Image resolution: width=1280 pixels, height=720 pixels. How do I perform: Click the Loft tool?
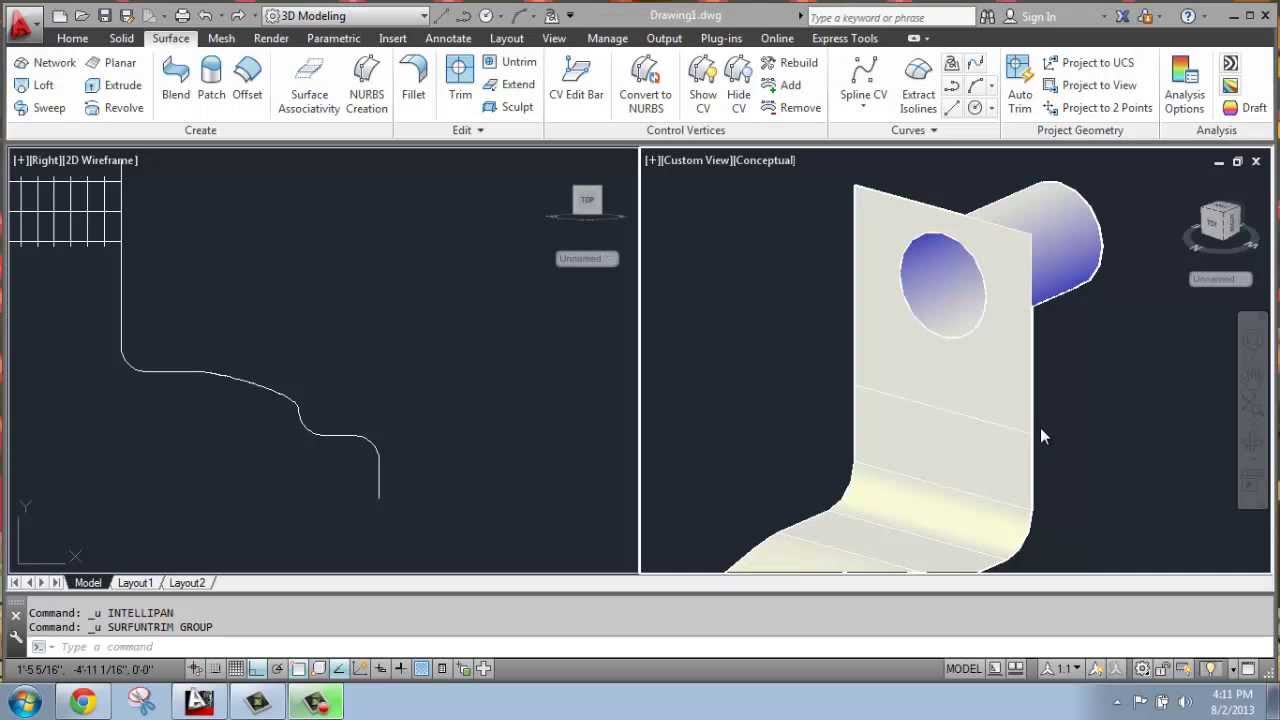tap(34, 85)
